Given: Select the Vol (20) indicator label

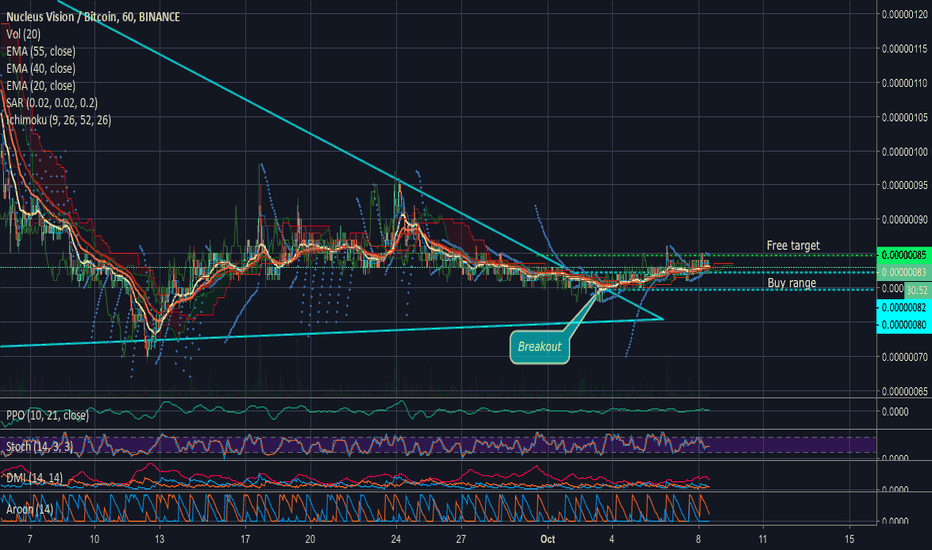Looking at the screenshot, I should point(23,34).
